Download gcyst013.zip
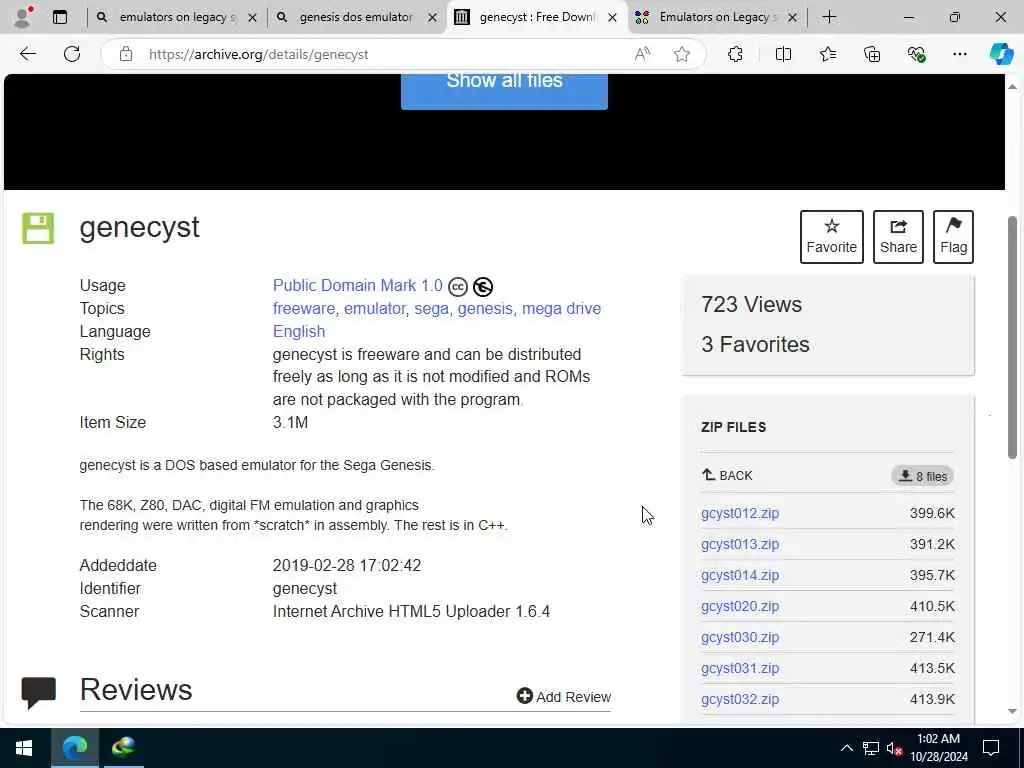The width and height of the screenshot is (1024, 768). (740, 544)
